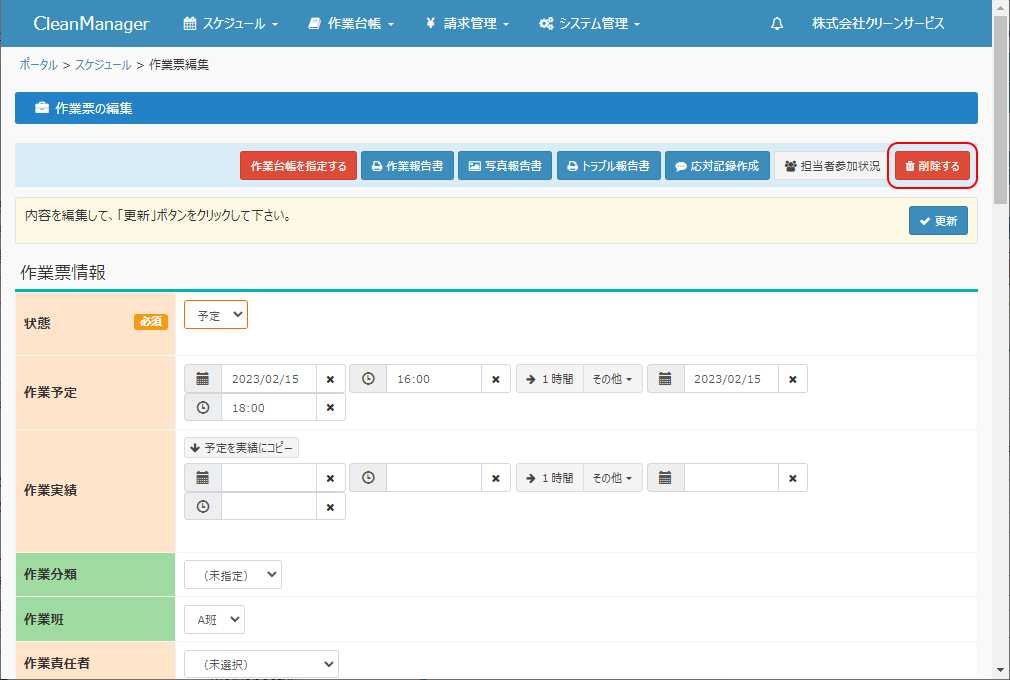Image resolution: width=1010 pixels, height=680 pixels.
Task: Open calendar picker for actual work start date
Action: (203, 478)
